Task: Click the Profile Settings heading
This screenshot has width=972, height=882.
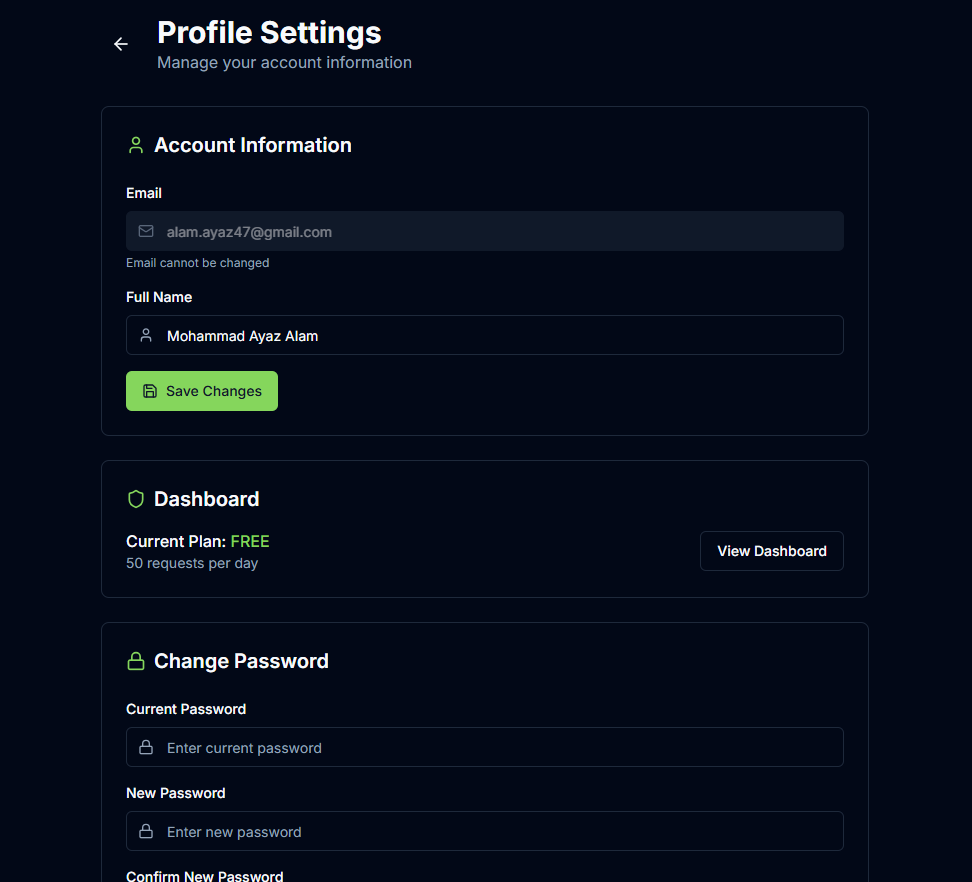Action: pos(269,33)
